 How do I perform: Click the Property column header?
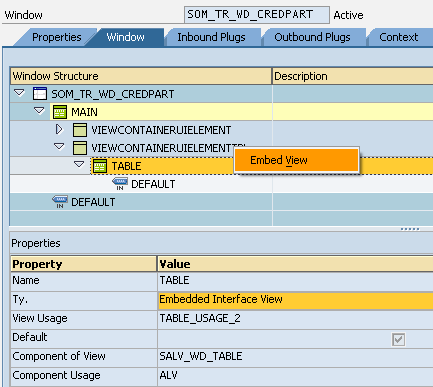(x=84, y=264)
